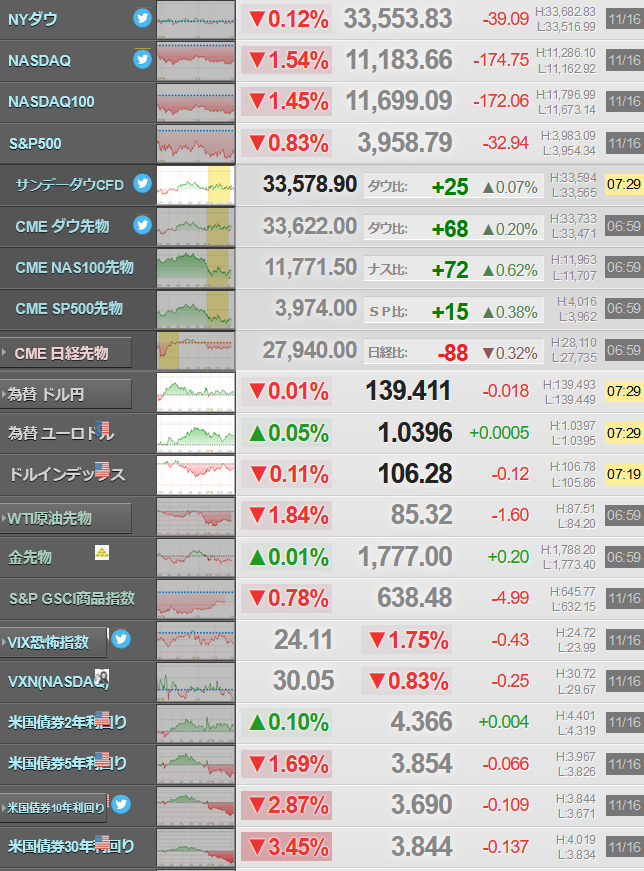Open the CME NAS100先物 label
644x871 pixels.
coord(74,268)
